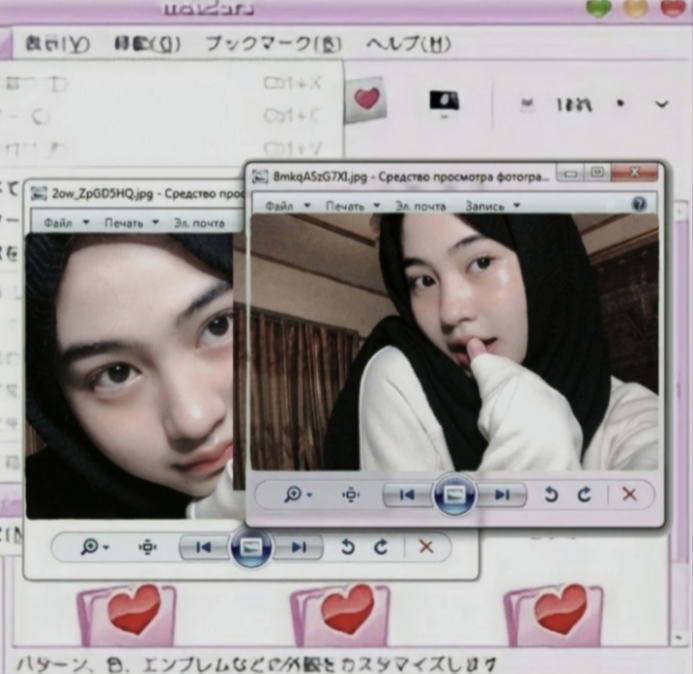Image resolution: width=693 pixels, height=674 pixels.
Task: Expand Печать dropdown in 8mkqASzG7XI.jpg window
Action: (352, 205)
